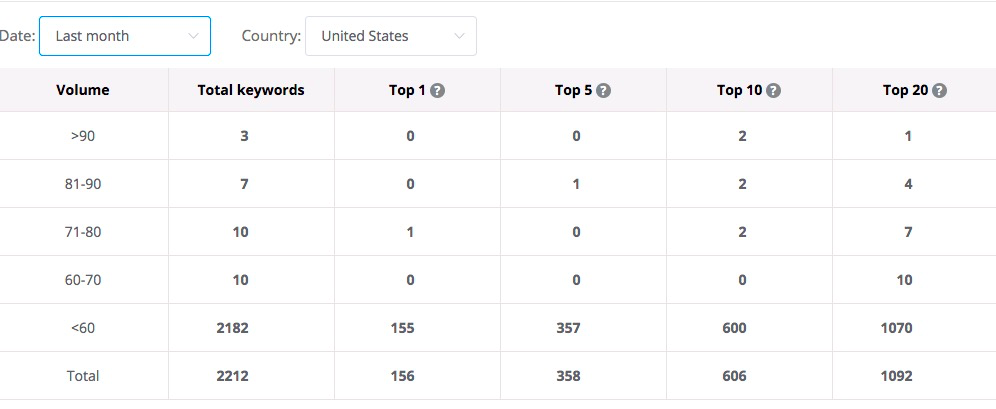Select the 81-90 volume row label
The height and width of the screenshot is (409, 996).
(83, 184)
